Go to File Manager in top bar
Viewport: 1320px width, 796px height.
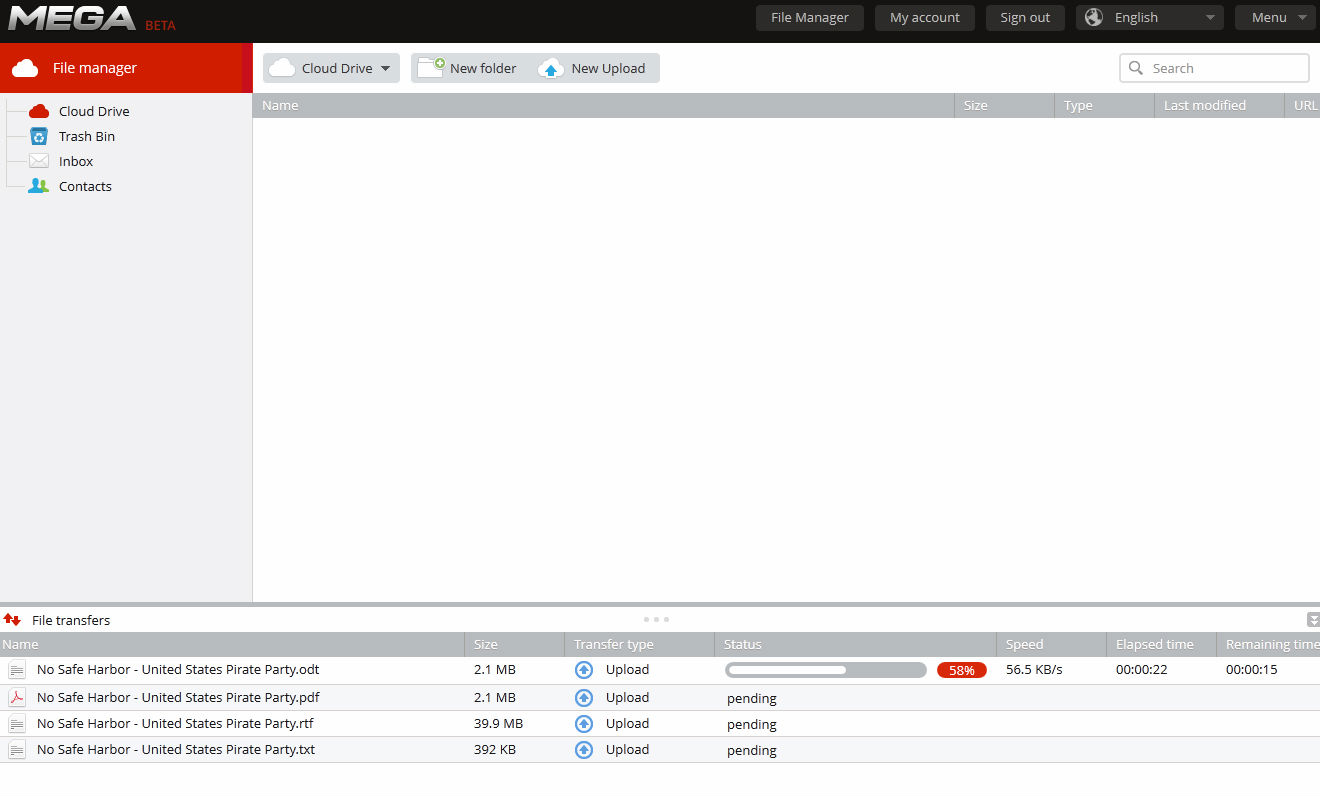810,17
